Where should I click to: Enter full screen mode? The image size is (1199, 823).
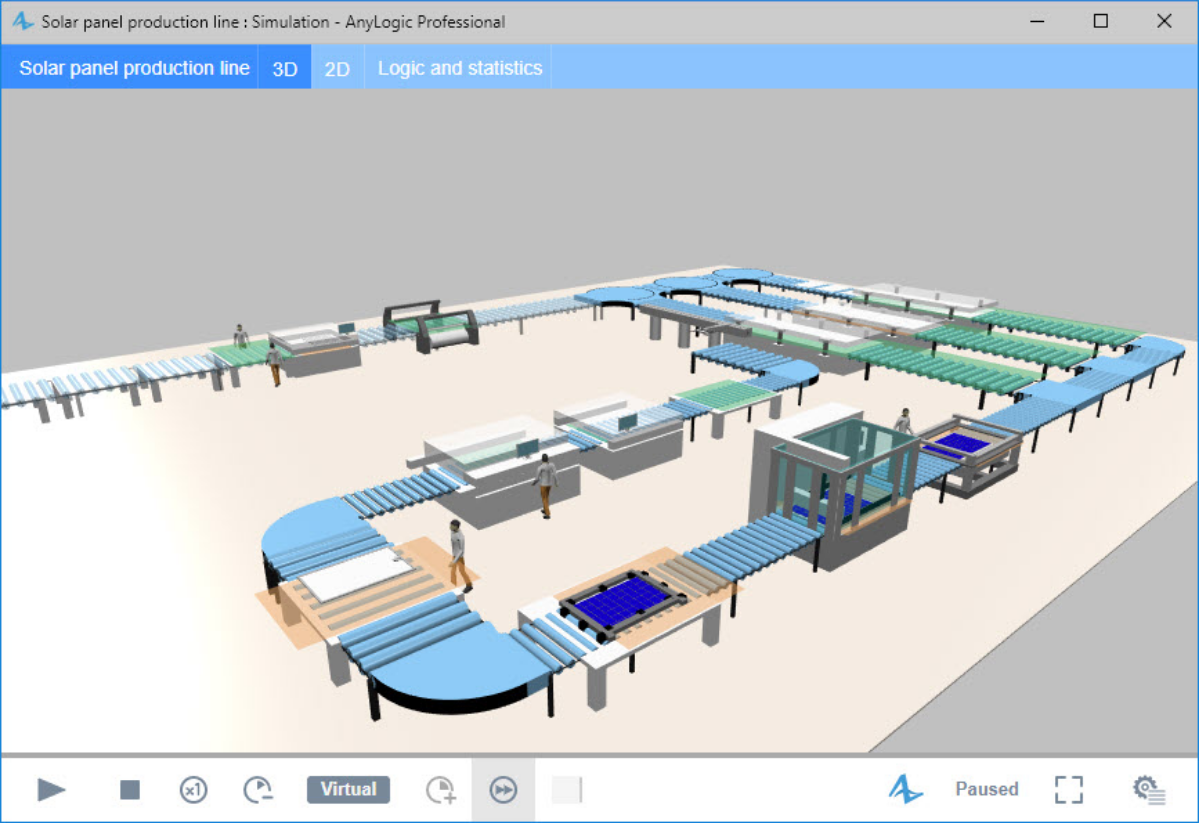point(1069,790)
